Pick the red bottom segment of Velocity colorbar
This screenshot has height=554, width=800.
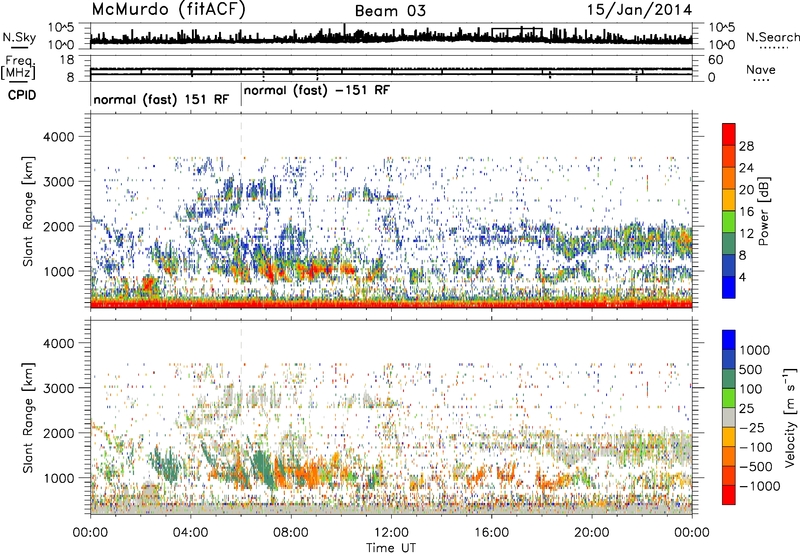tap(729, 495)
